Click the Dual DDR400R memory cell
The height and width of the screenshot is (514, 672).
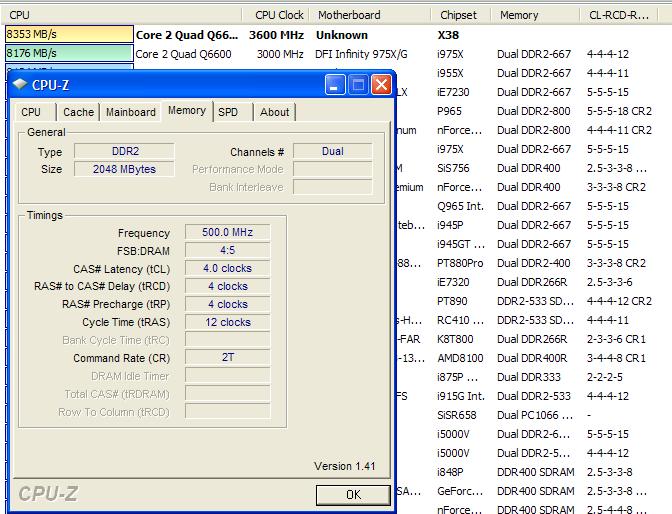click(x=532, y=358)
